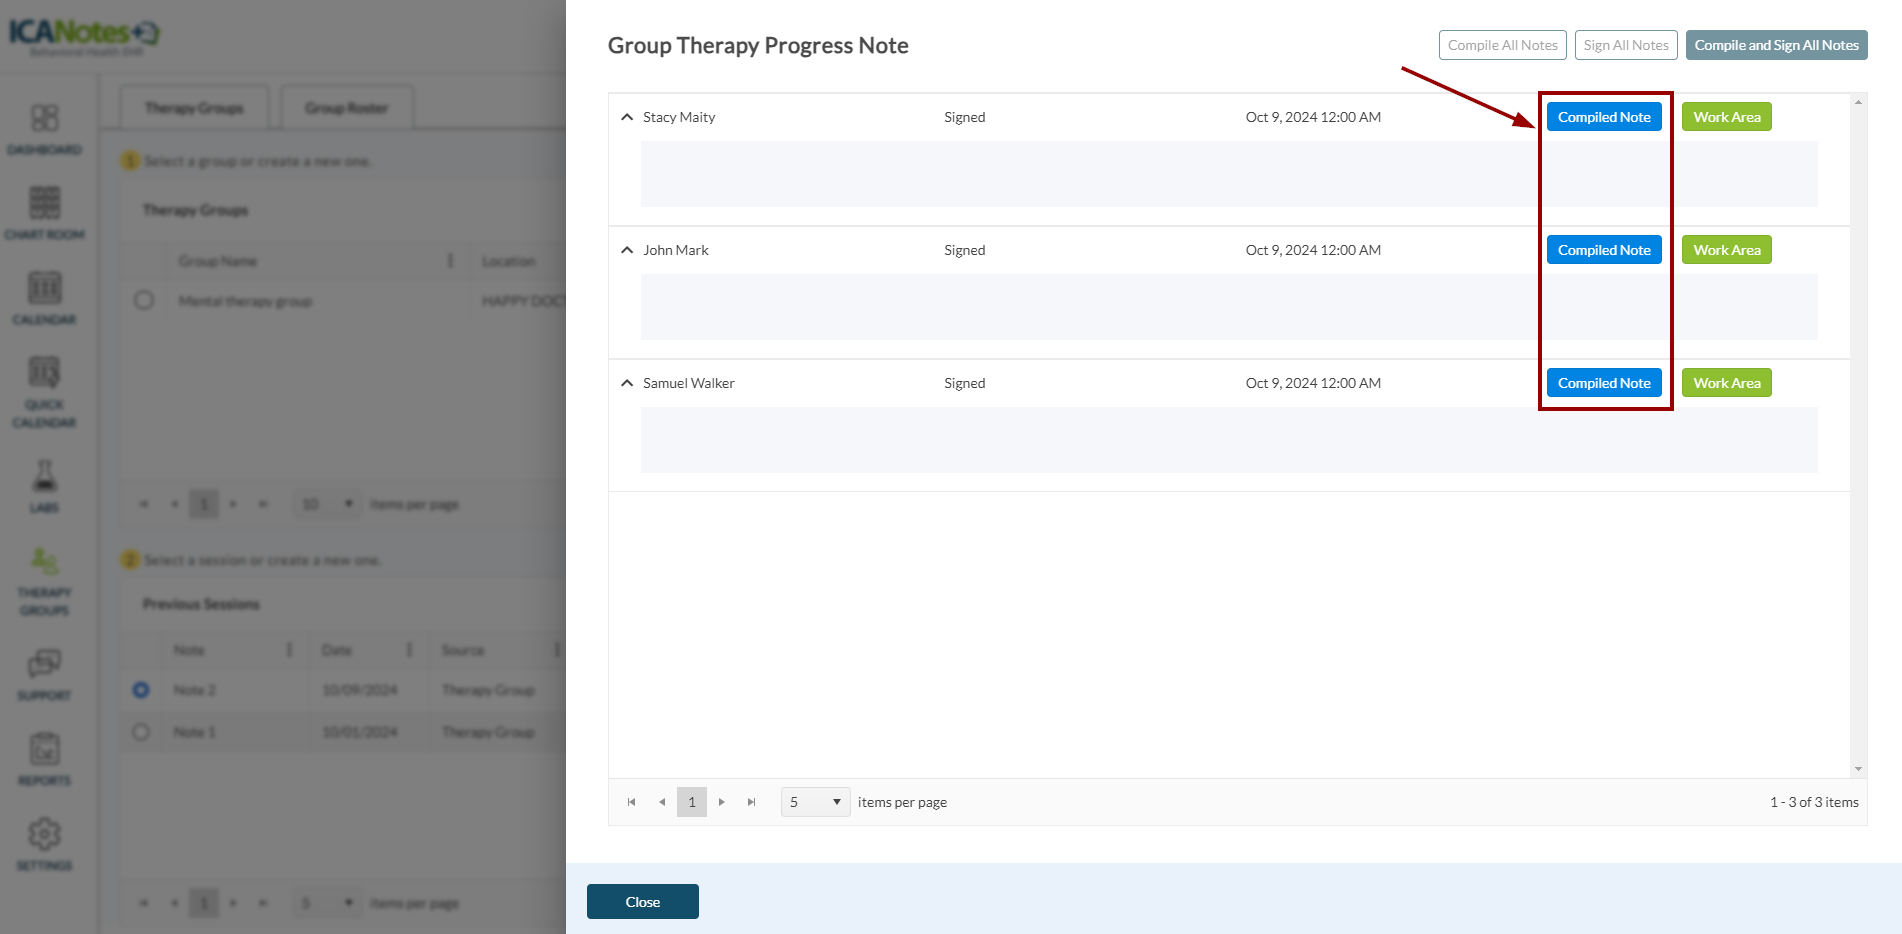Go to first page in note list
1902x934 pixels.
pyautogui.click(x=631, y=802)
